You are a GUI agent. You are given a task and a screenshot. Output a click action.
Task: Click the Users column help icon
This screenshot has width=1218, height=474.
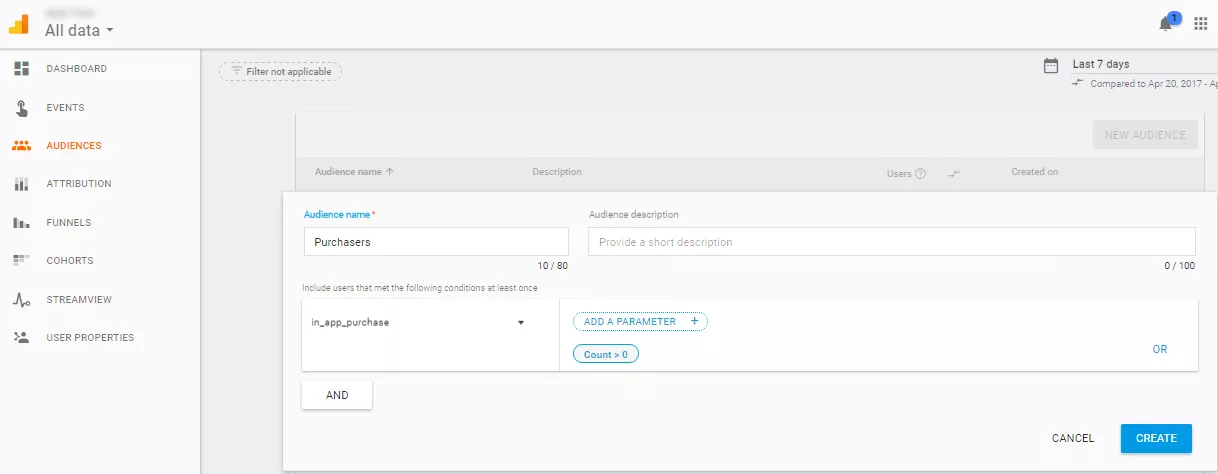tap(920, 173)
